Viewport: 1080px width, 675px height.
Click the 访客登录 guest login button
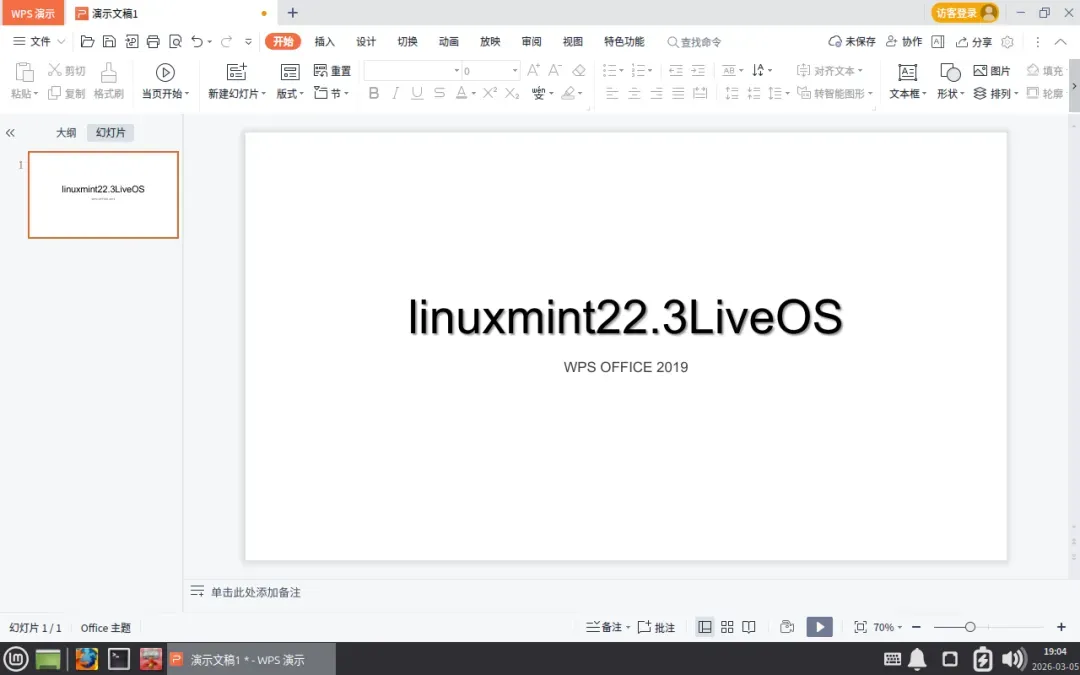965,12
